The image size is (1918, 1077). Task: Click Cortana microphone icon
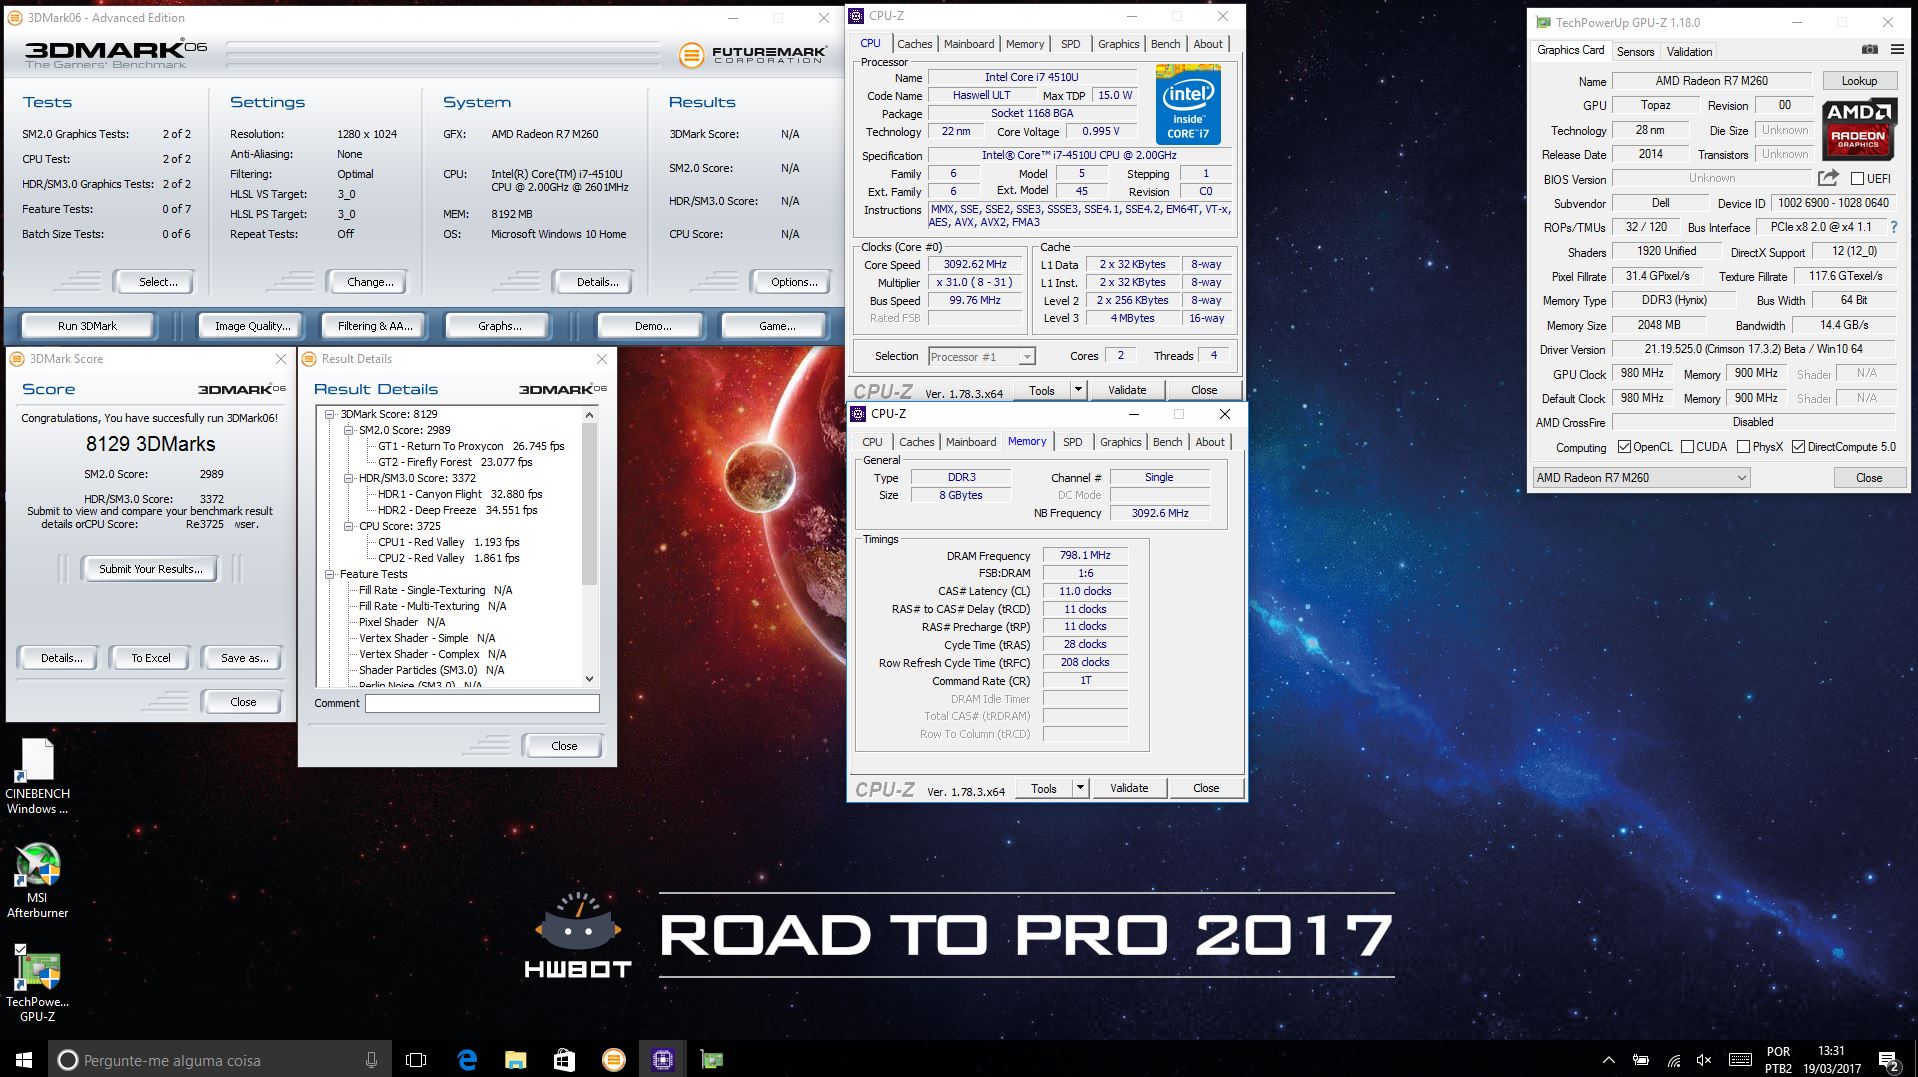point(371,1060)
